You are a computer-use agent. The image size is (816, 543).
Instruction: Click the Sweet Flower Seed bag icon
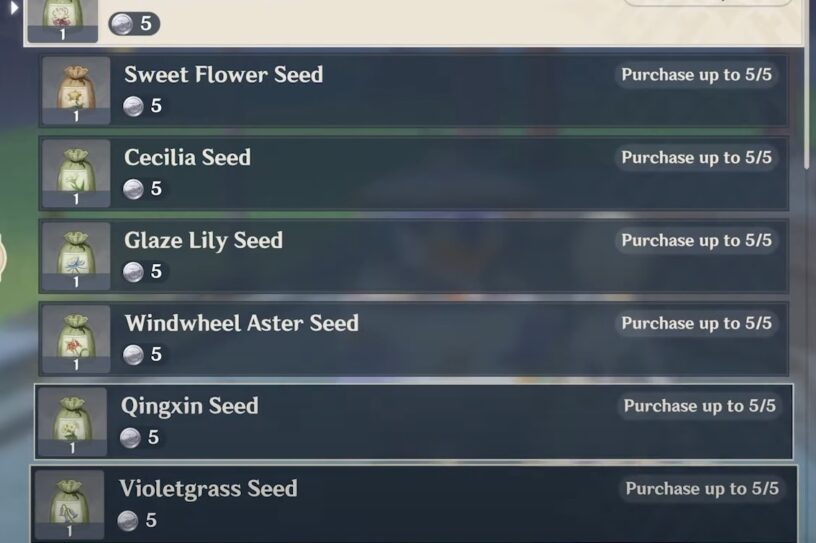coord(75,89)
